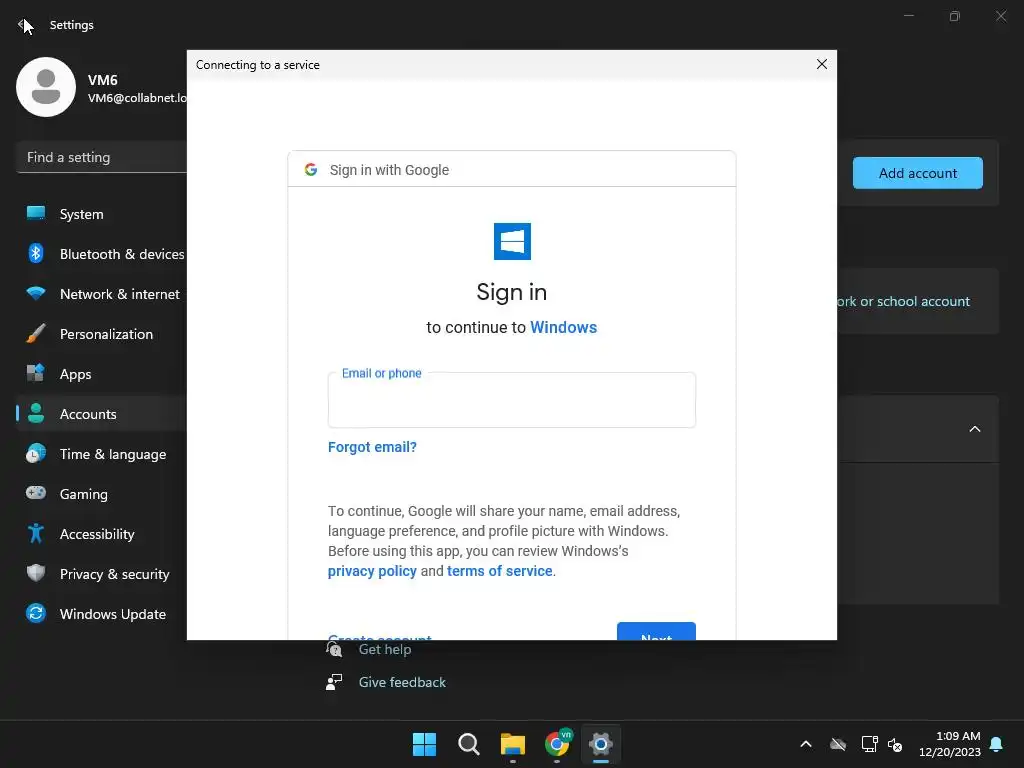Click the Settings gear taskbar icon
The image size is (1024, 768).
pos(601,744)
